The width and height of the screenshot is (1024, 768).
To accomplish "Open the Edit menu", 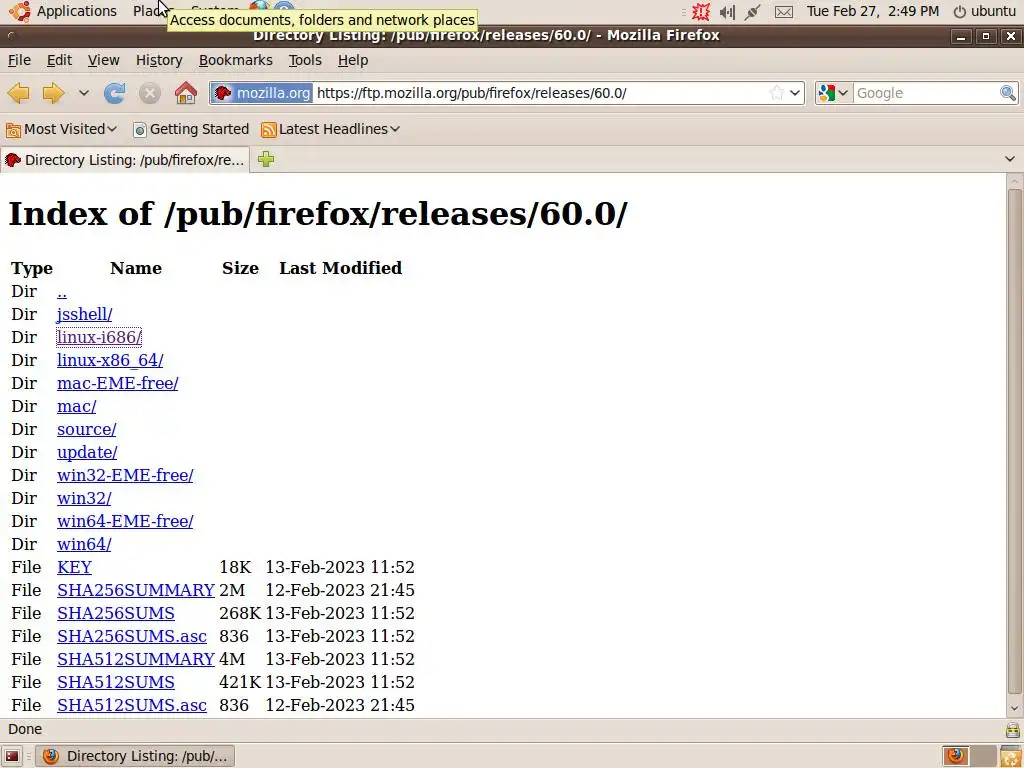I will click(59, 60).
